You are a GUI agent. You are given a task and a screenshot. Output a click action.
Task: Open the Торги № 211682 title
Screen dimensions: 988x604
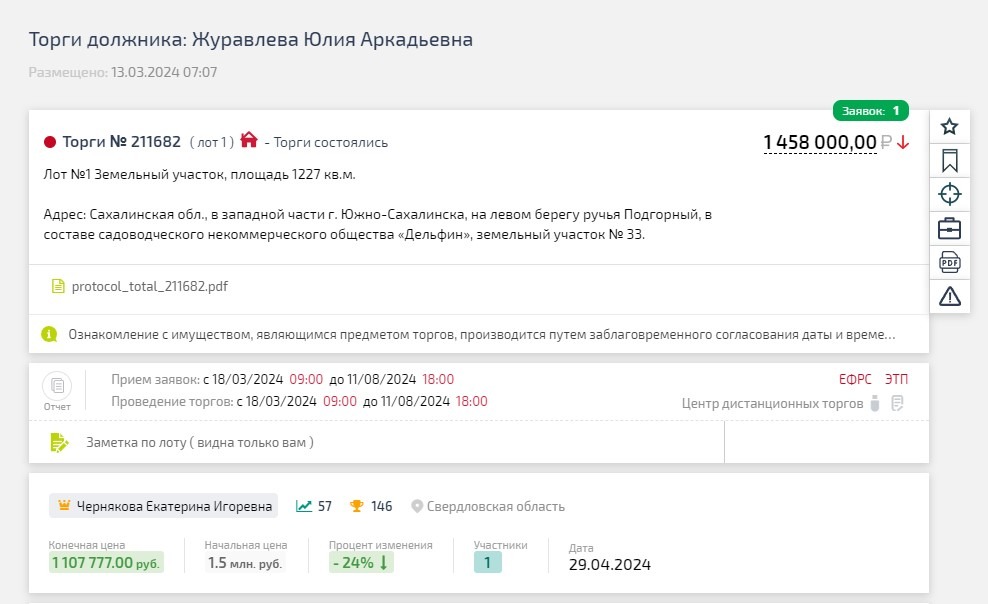point(122,142)
